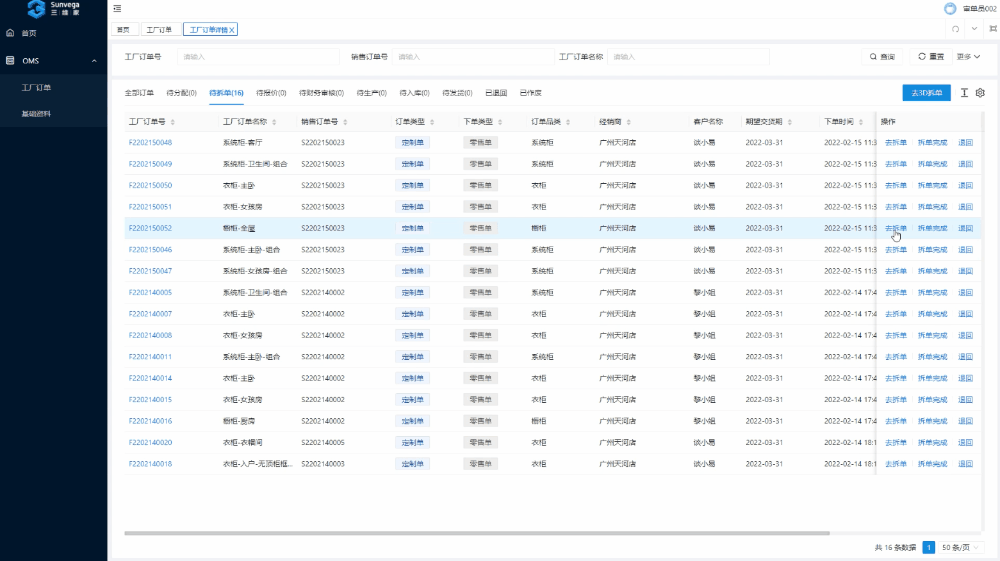Click the 首页 home item in sidebar
The height and width of the screenshot is (561, 1000).
pyautogui.click(x=29, y=33)
